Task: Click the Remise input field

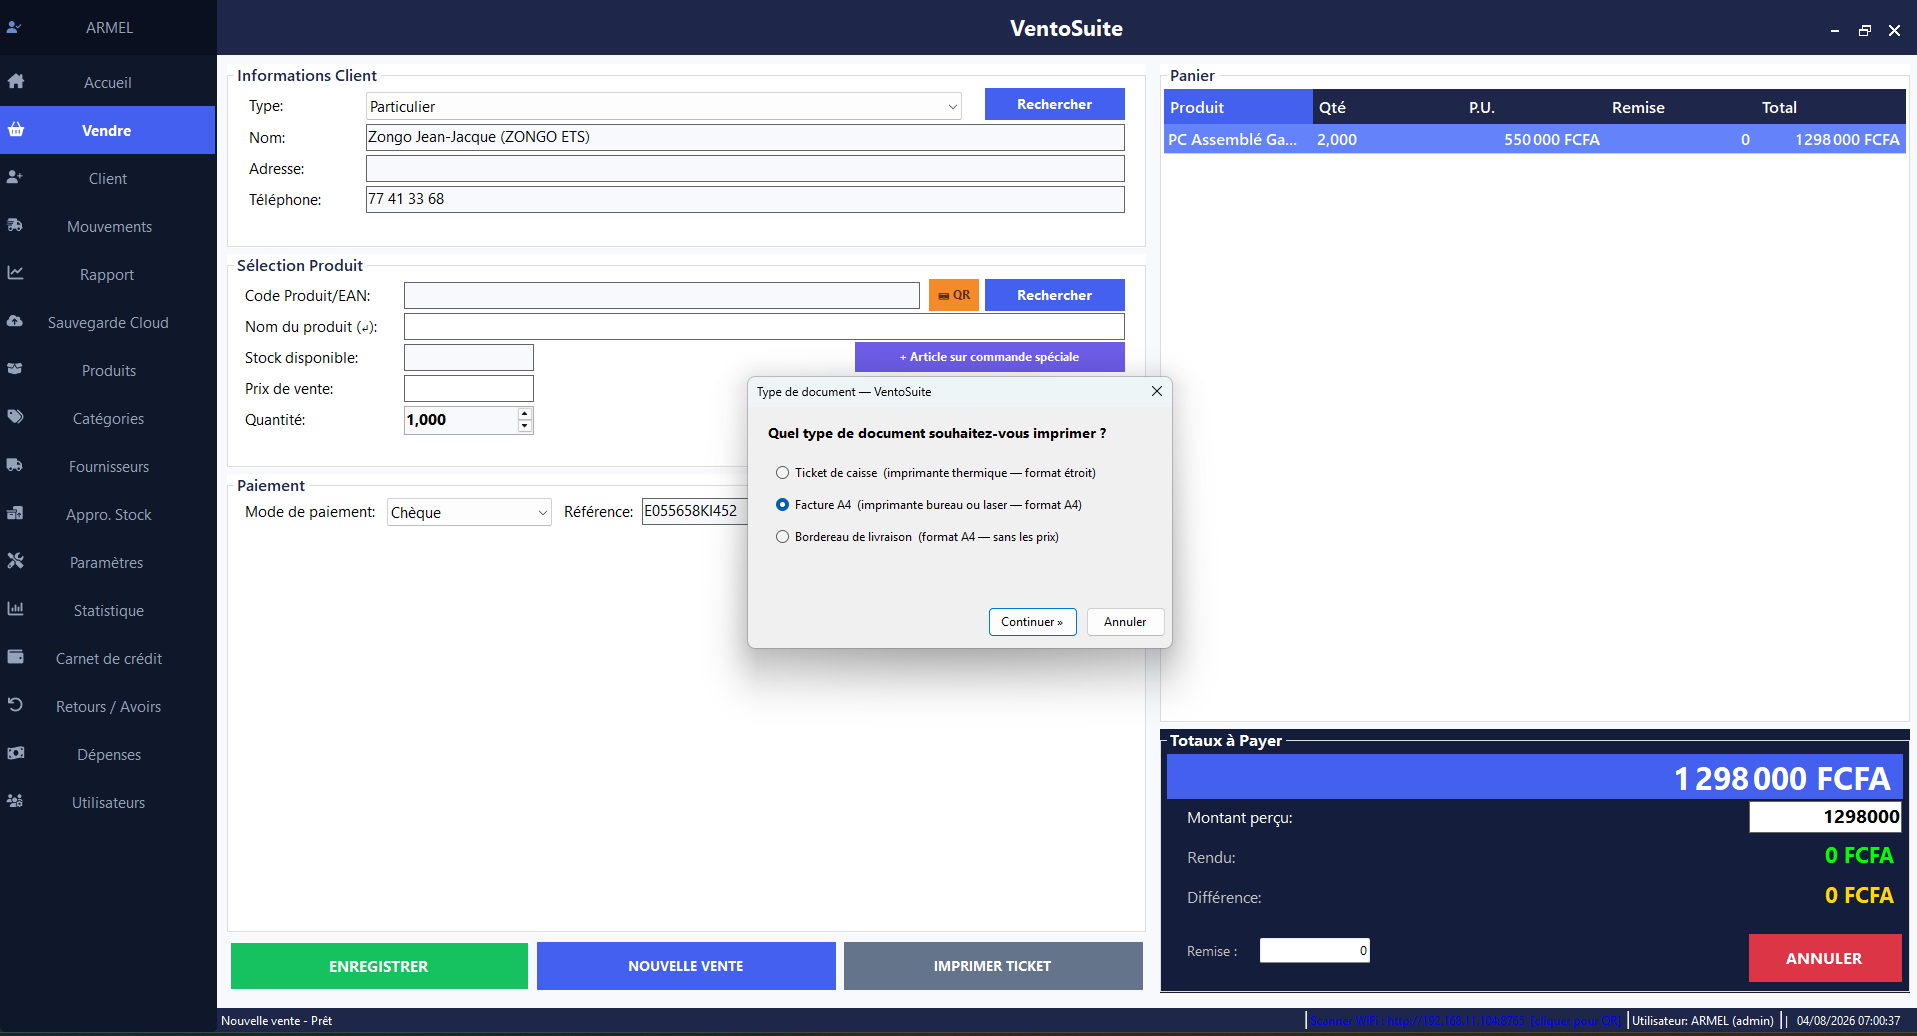Action: [1315, 950]
